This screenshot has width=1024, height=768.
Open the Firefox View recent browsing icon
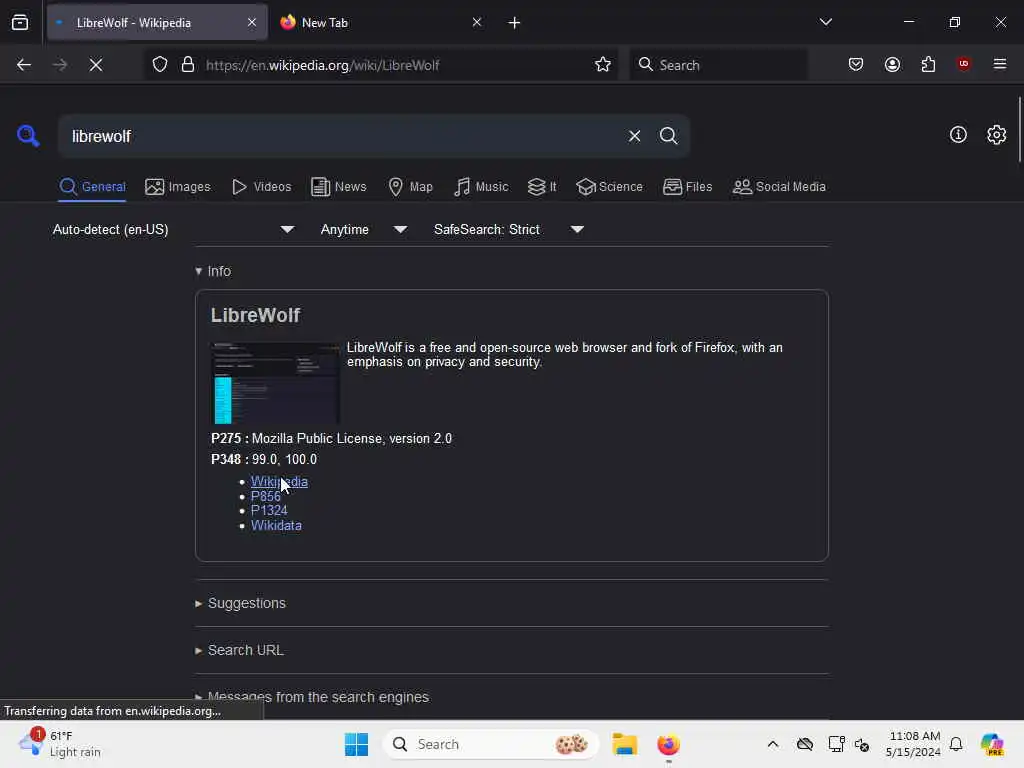(20, 23)
